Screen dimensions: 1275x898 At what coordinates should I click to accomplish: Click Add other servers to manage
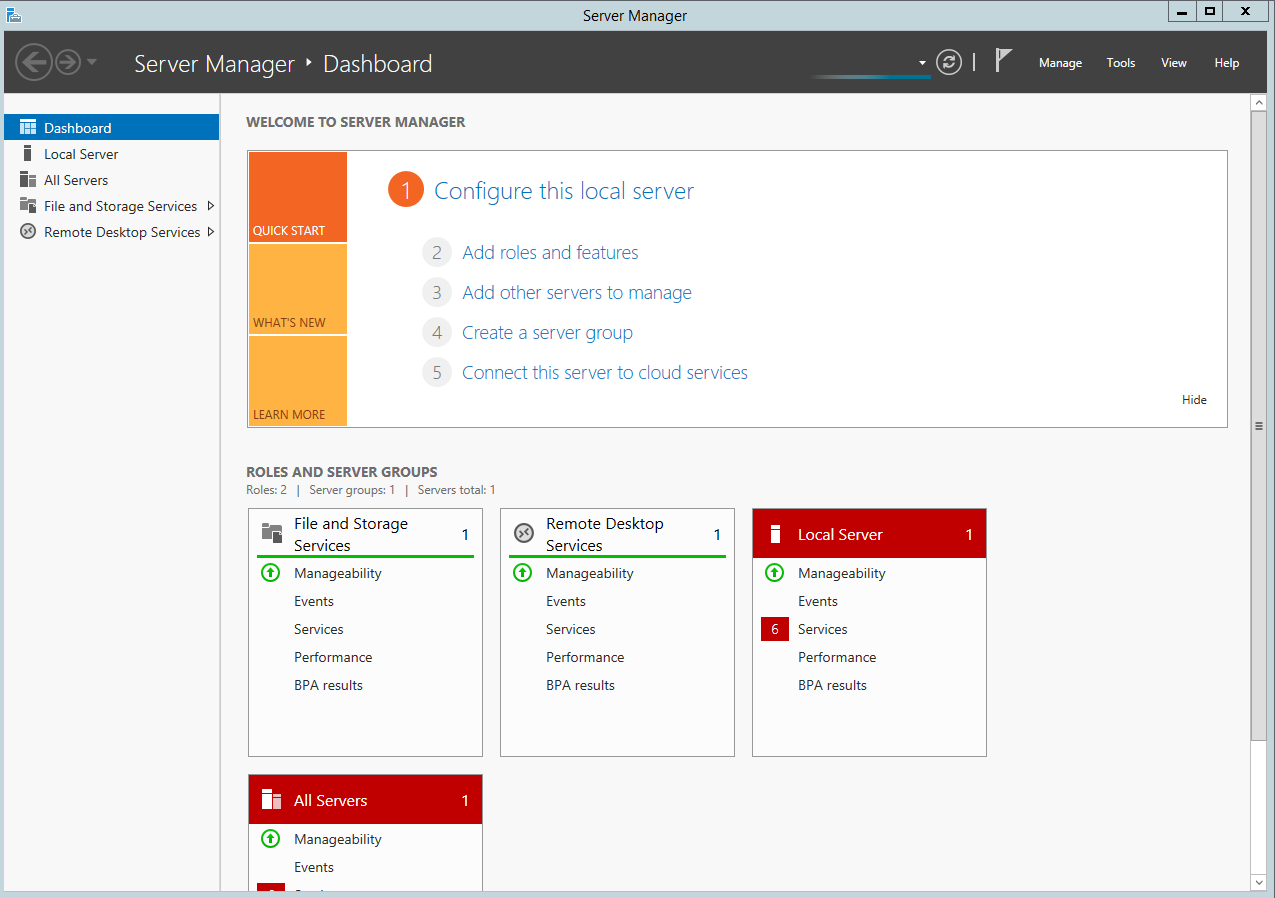[577, 293]
